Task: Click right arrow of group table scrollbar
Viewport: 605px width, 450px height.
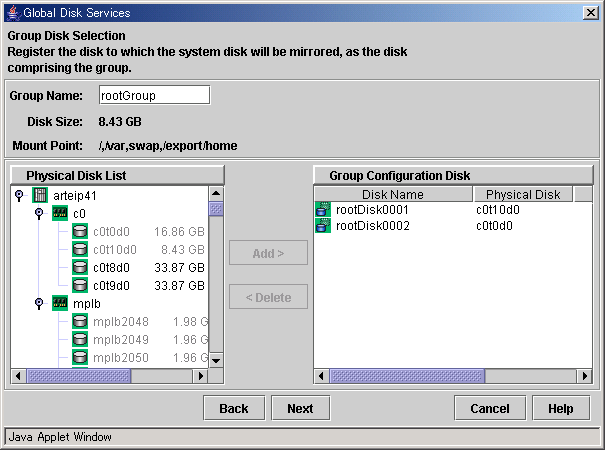Action: (x=585, y=376)
